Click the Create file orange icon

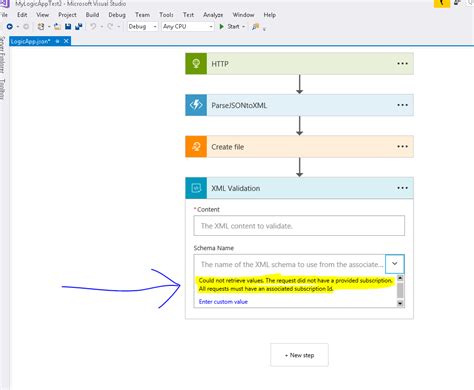[x=196, y=146]
